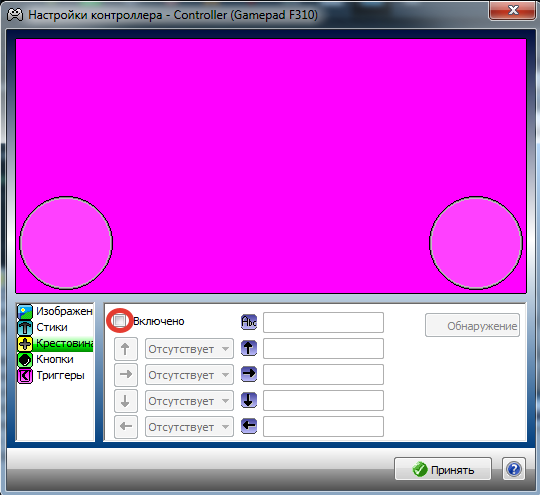The width and height of the screenshot is (540, 495).
Task: Open the right direction Отсутствует dropdown
Action: pyautogui.click(x=189, y=375)
